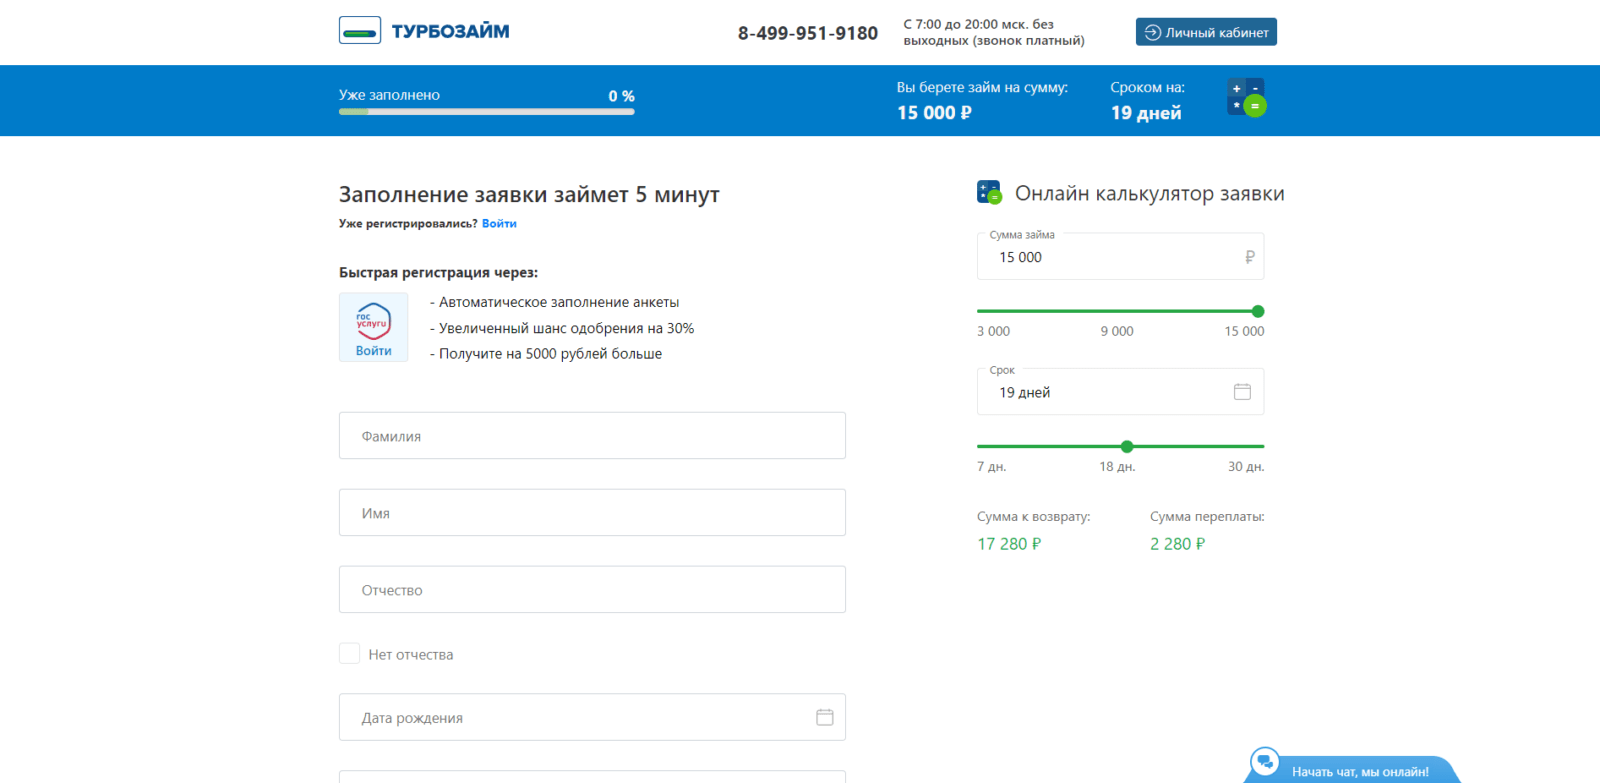Click the 0 % progress value
This screenshot has height=783, width=1600.
click(621, 96)
